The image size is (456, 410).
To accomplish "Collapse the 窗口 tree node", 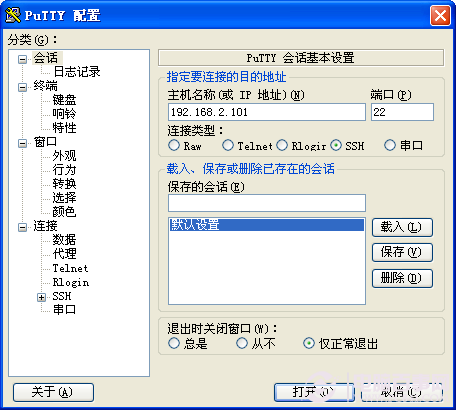I will tap(23, 144).
